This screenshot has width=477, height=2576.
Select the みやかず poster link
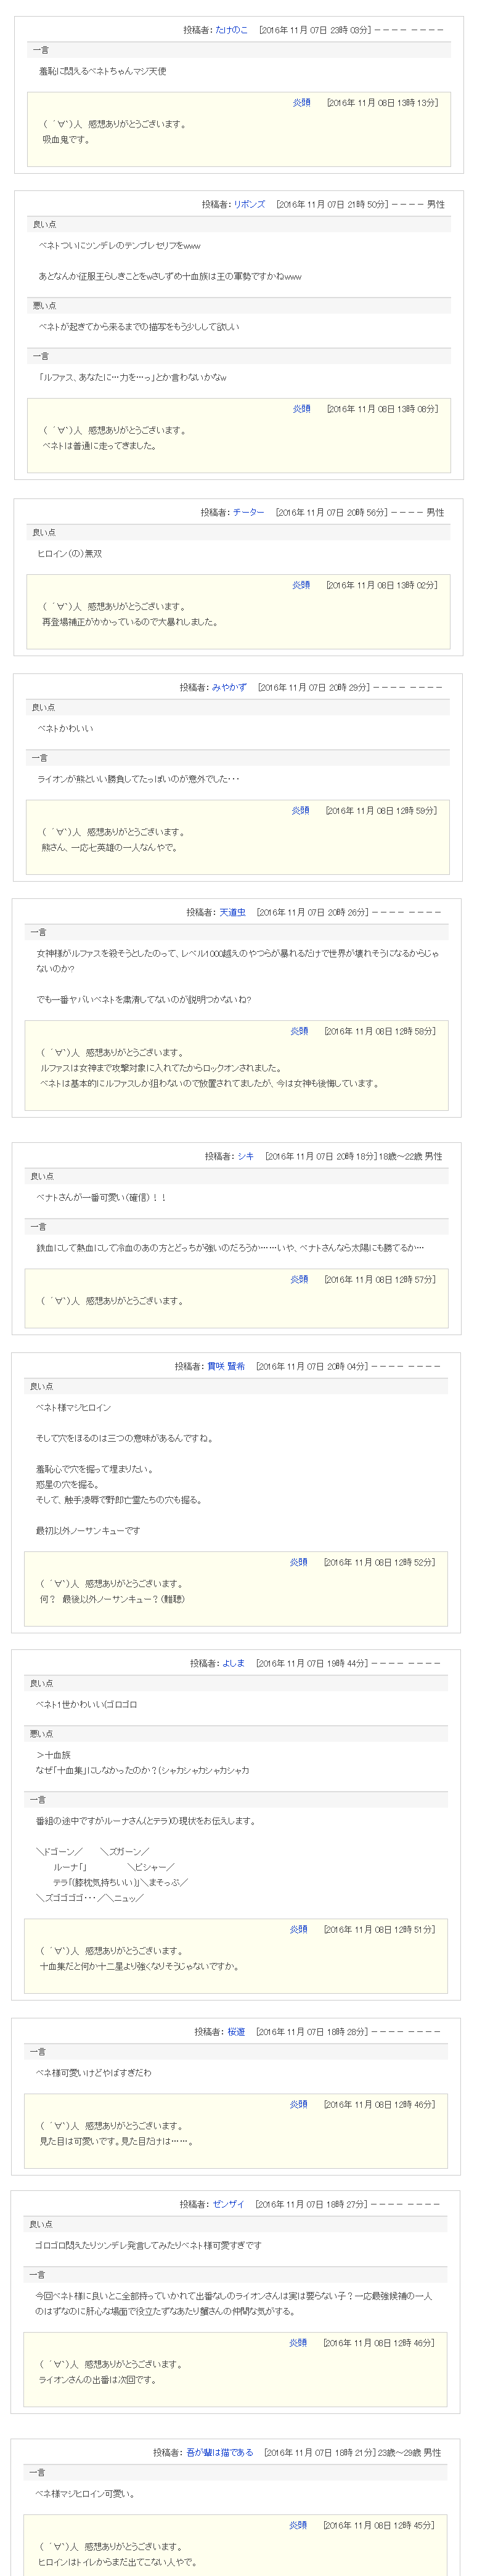[229, 687]
